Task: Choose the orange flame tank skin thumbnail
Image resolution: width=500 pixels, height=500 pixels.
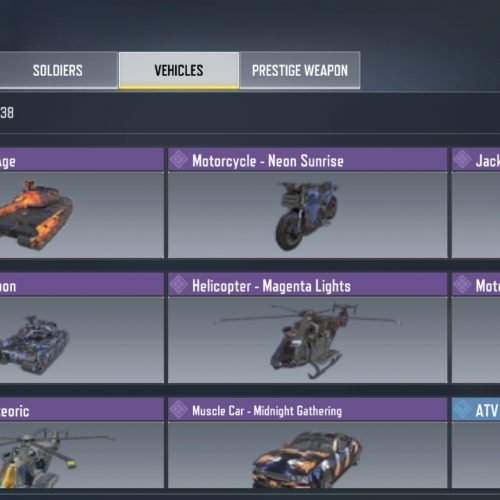Action: tap(35, 215)
